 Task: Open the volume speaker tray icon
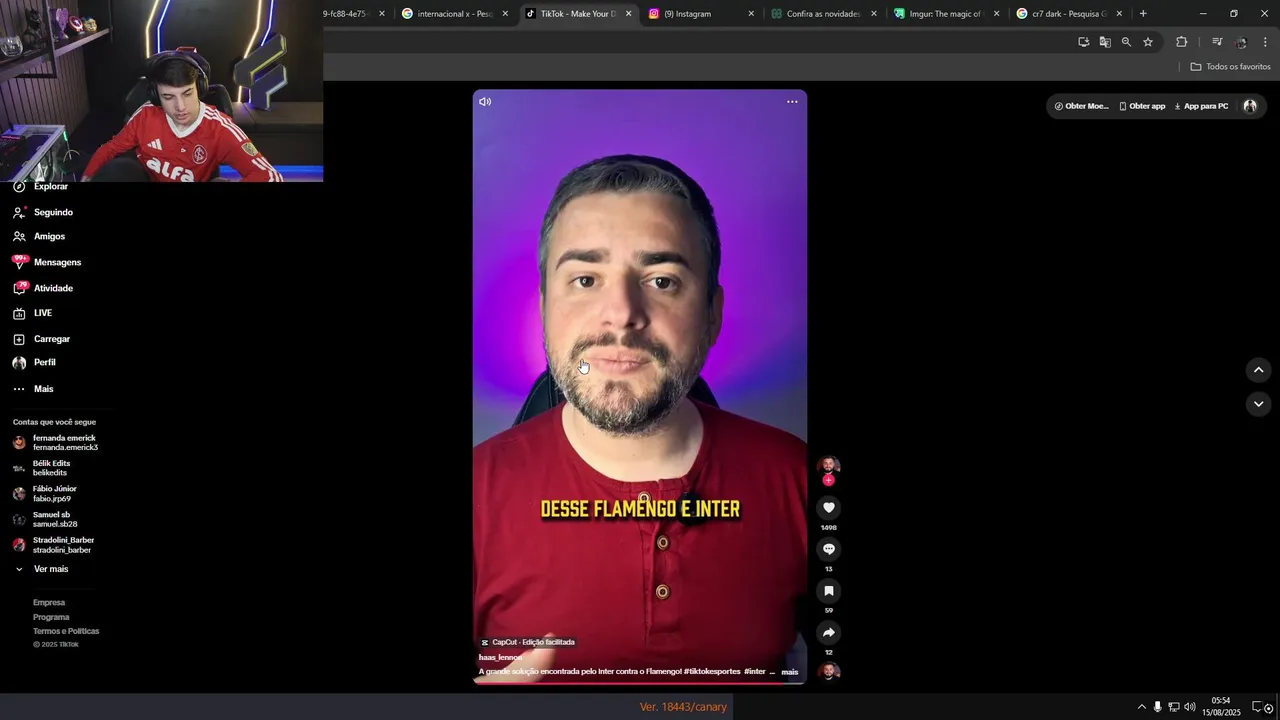[x=1189, y=707]
